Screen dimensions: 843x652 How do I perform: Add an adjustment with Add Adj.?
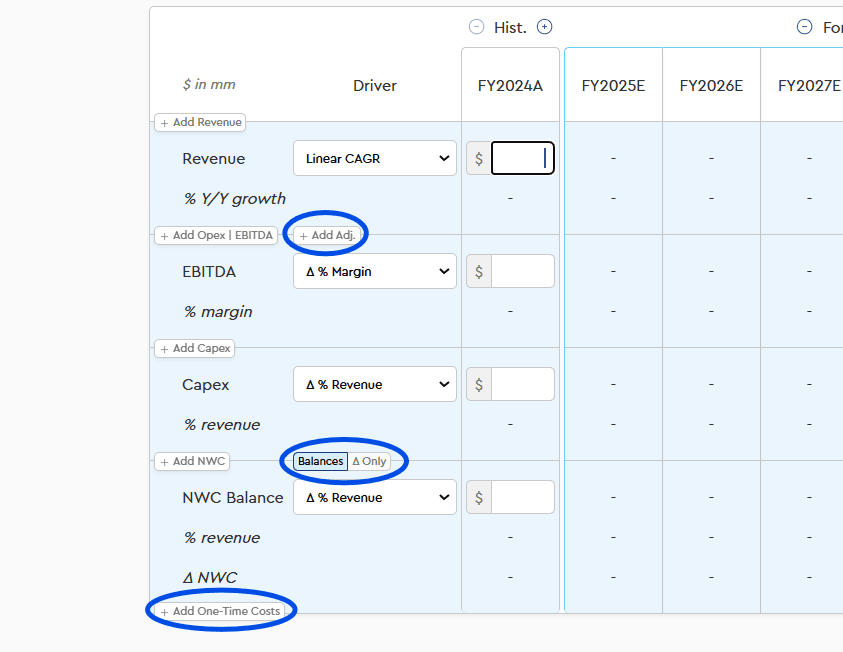coord(327,235)
